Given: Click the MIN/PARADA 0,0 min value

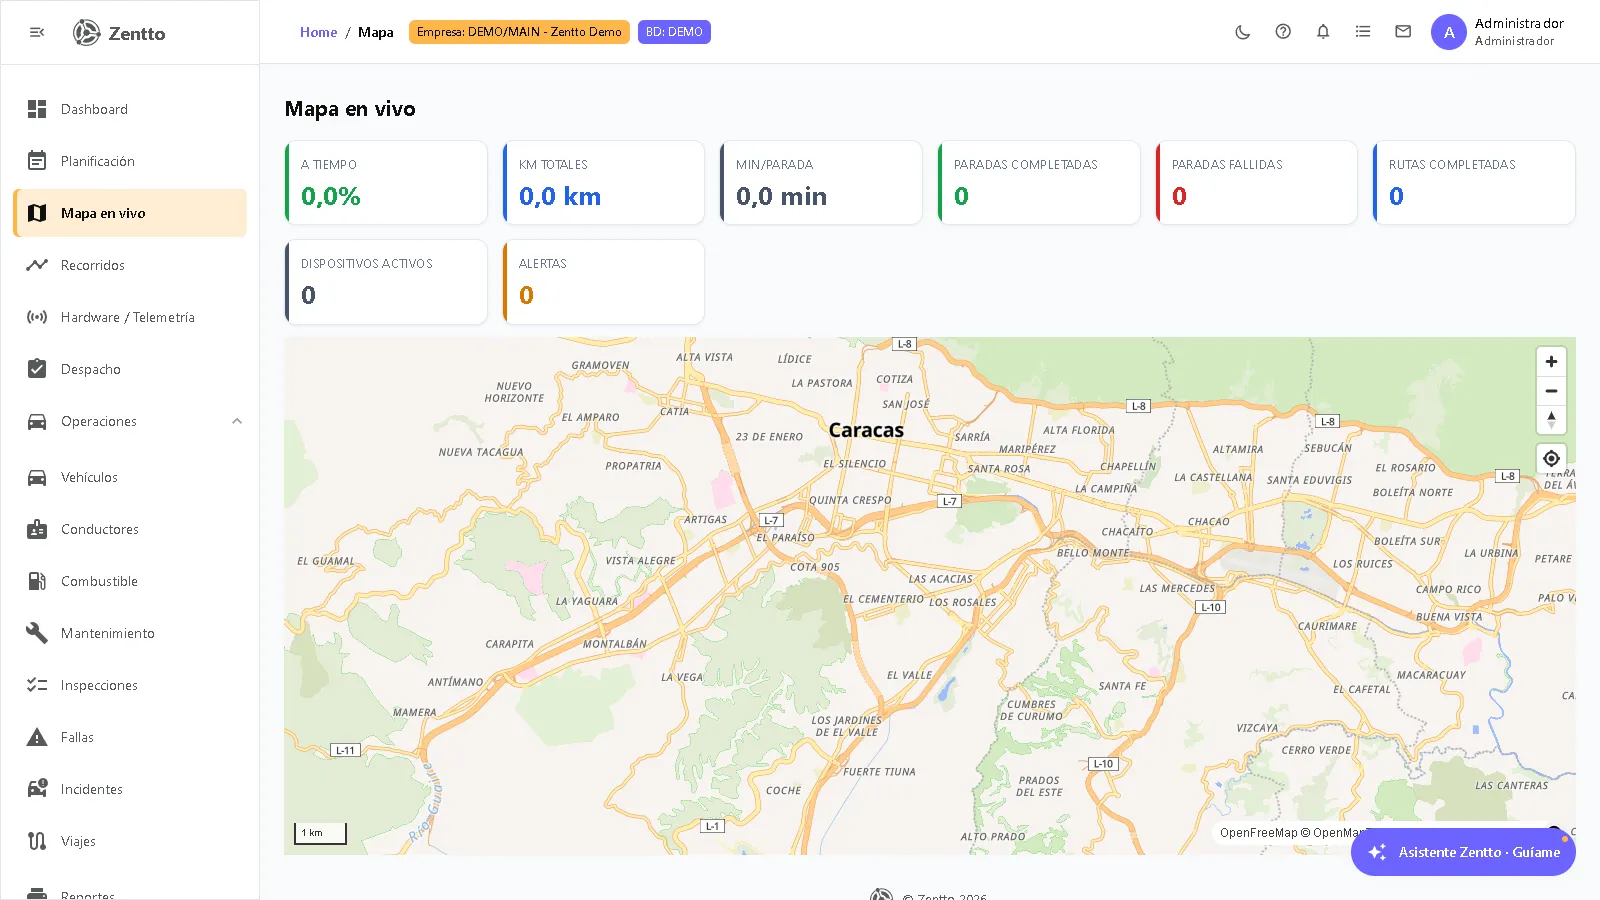Looking at the screenshot, I should tap(782, 197).
